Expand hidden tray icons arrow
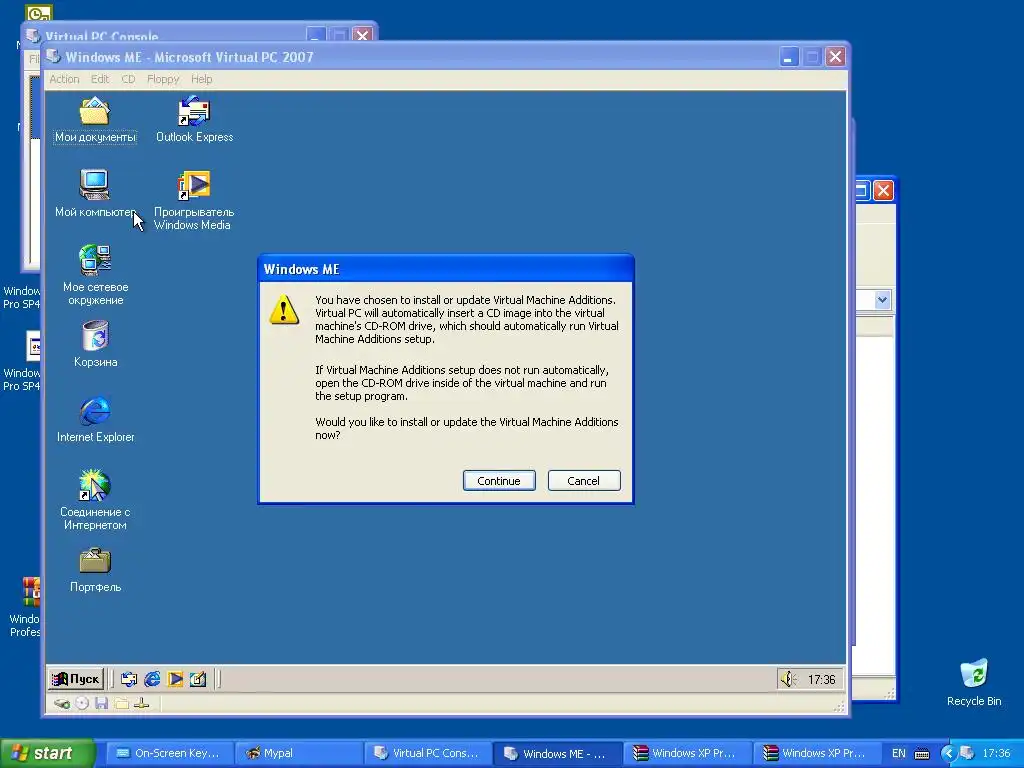 point(948,754)
